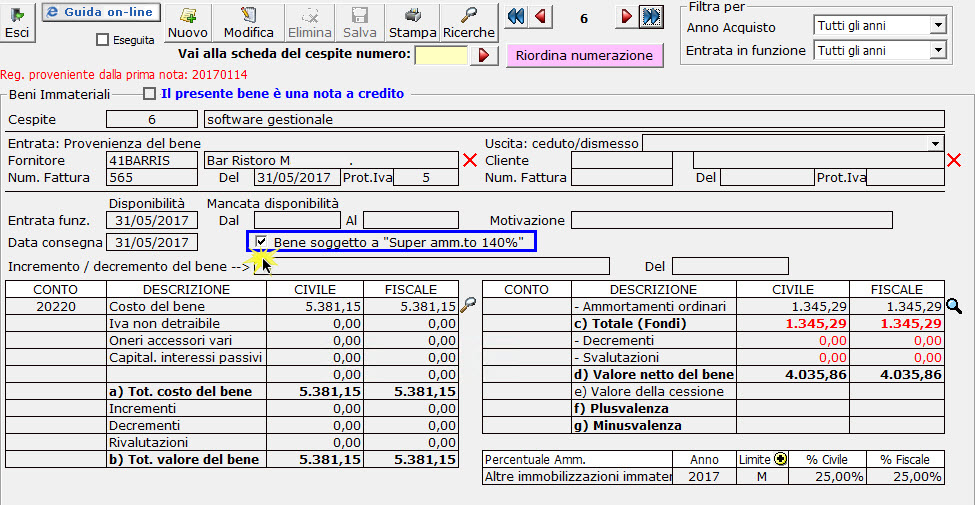Image resolution: width=975 pixels, height=505 pixels.
Task: Click Mancata disponibilità Al field
Action: [x=411, y=220]
